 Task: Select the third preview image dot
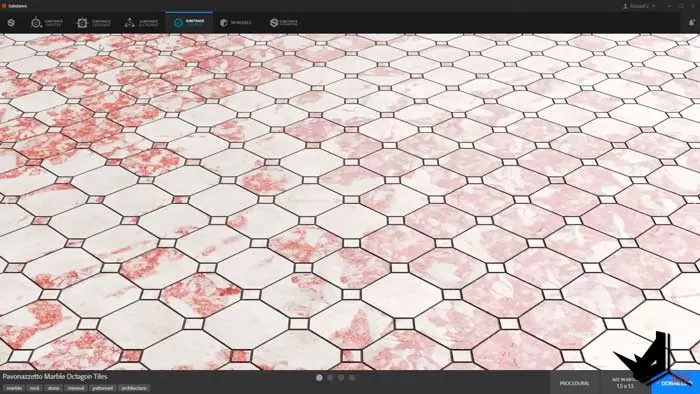click(341, 377)
